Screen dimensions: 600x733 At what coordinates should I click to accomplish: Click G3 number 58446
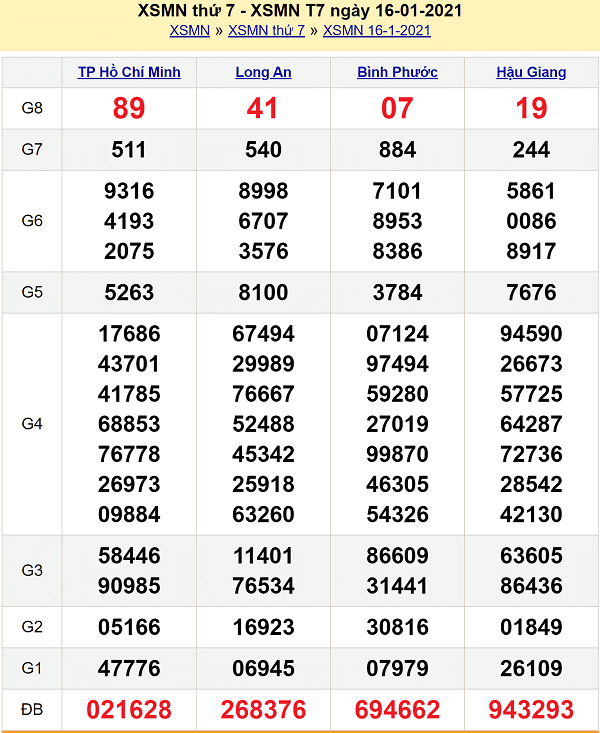129,555
